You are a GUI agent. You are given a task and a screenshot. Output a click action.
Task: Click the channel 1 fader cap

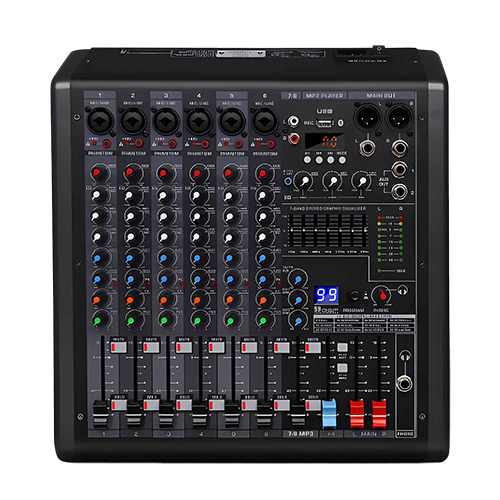click(x=100, y=414)
